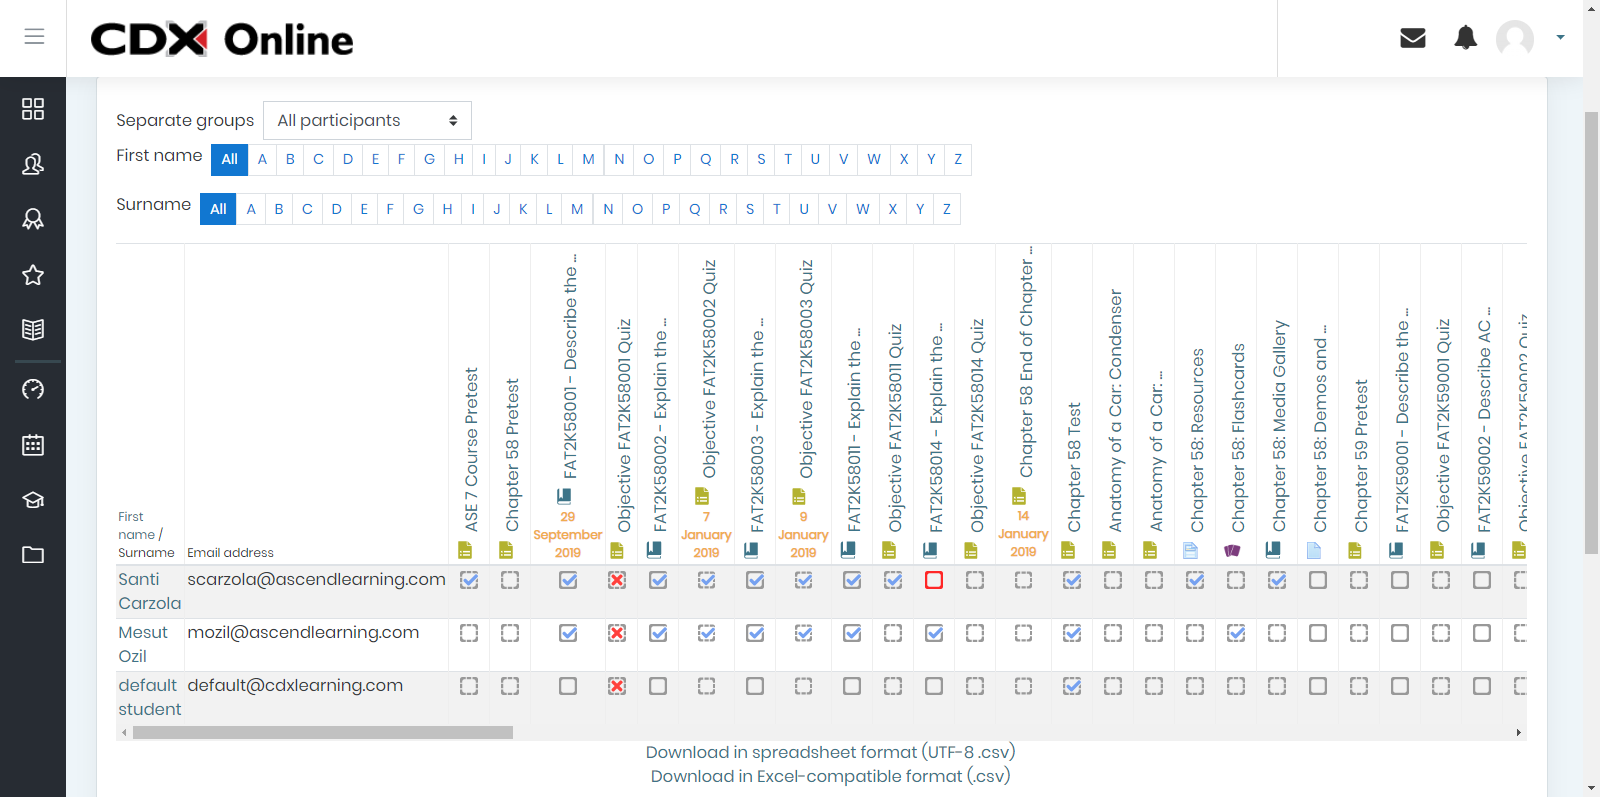Image resolution: width=1600 pixels, height=797 pixels.
Task: Open the All participants groups dropdown
Action: [x=367, y=121]
